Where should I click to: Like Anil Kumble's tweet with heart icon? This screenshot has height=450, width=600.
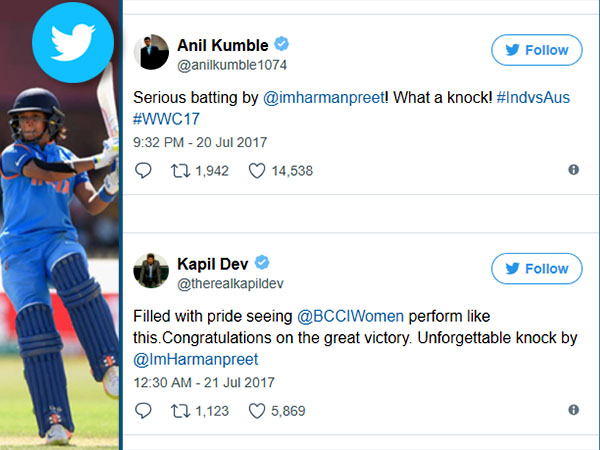coord(257,171)
